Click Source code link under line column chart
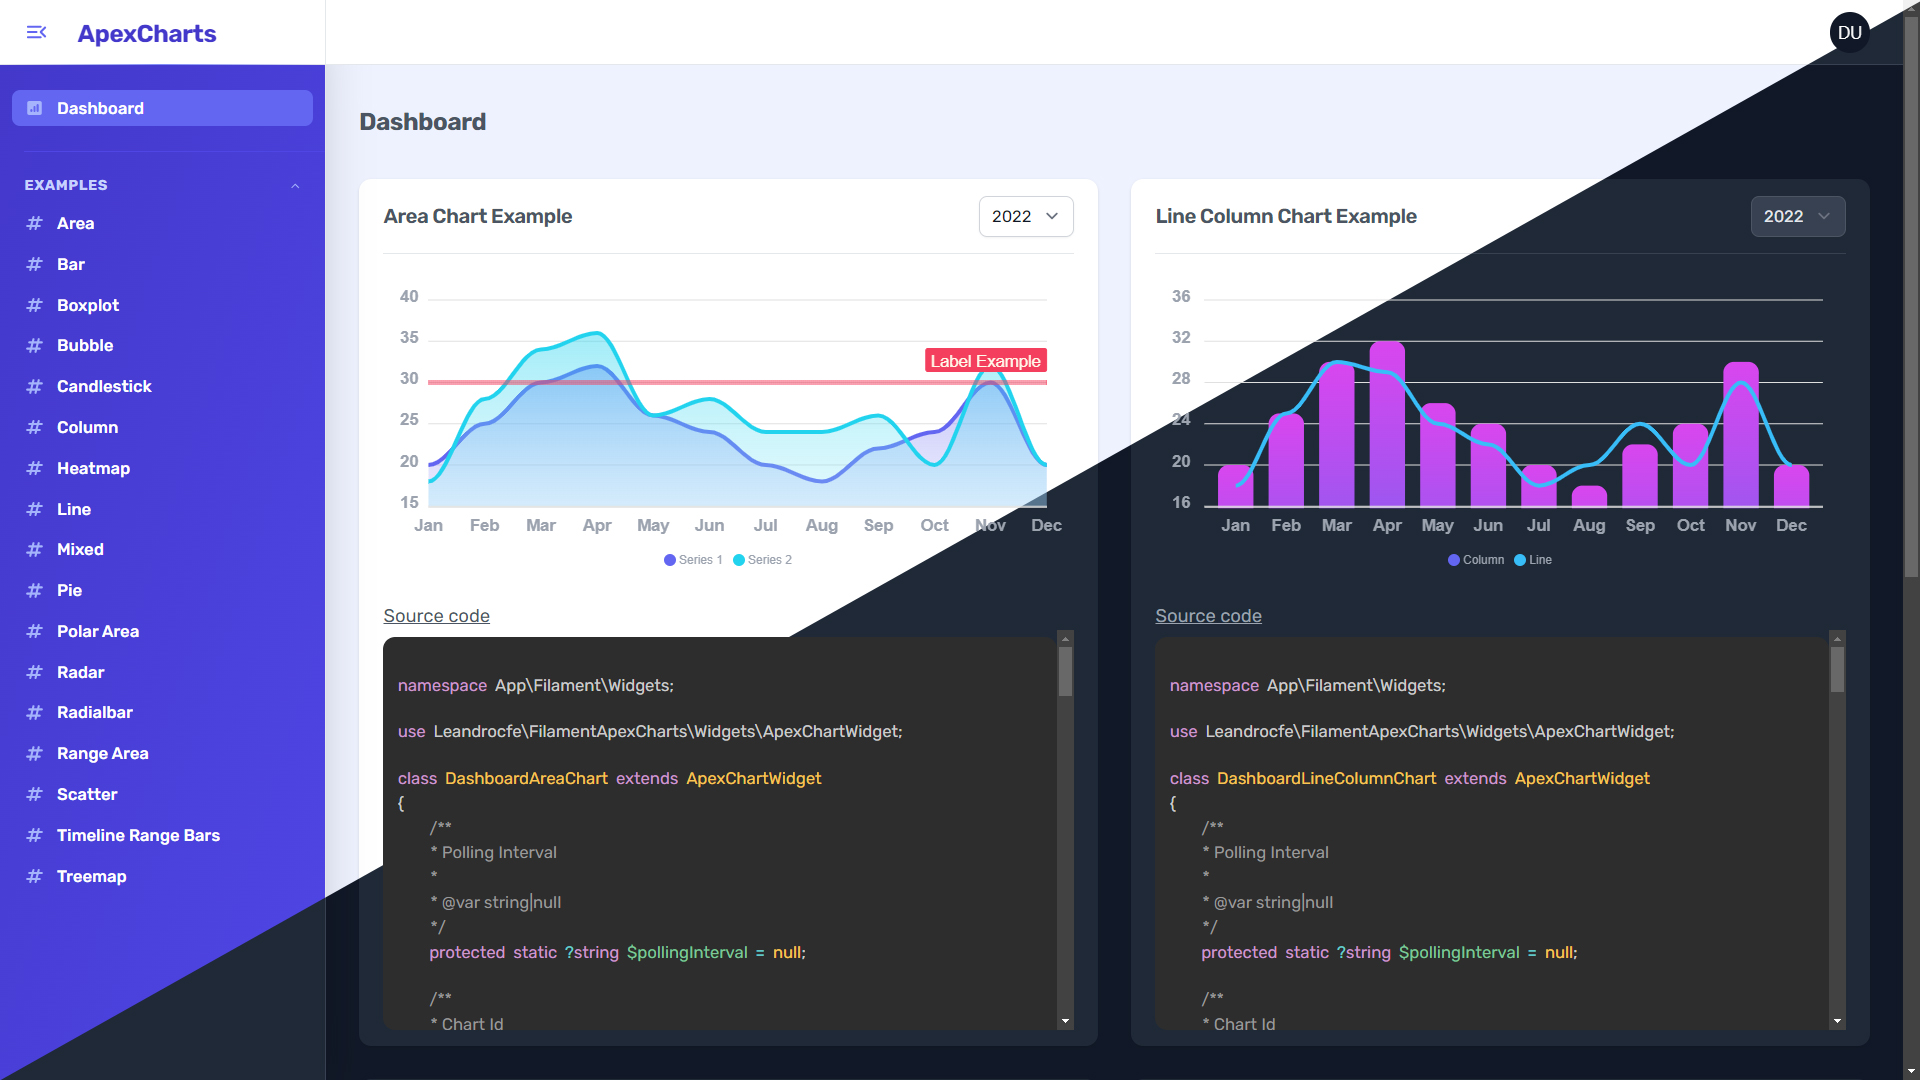 click(x=1208, y=616)
